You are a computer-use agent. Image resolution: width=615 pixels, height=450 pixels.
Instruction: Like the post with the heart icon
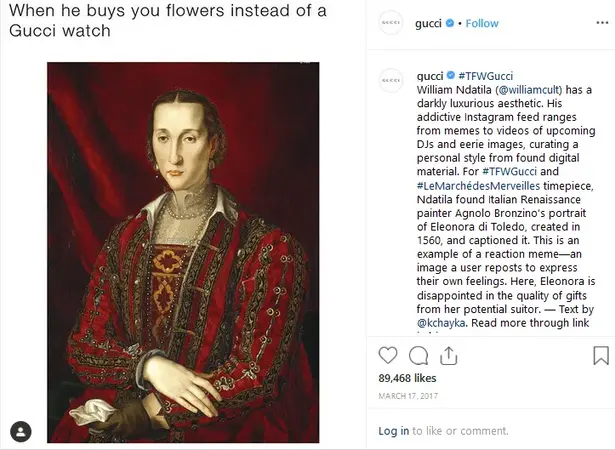[389, 355]
